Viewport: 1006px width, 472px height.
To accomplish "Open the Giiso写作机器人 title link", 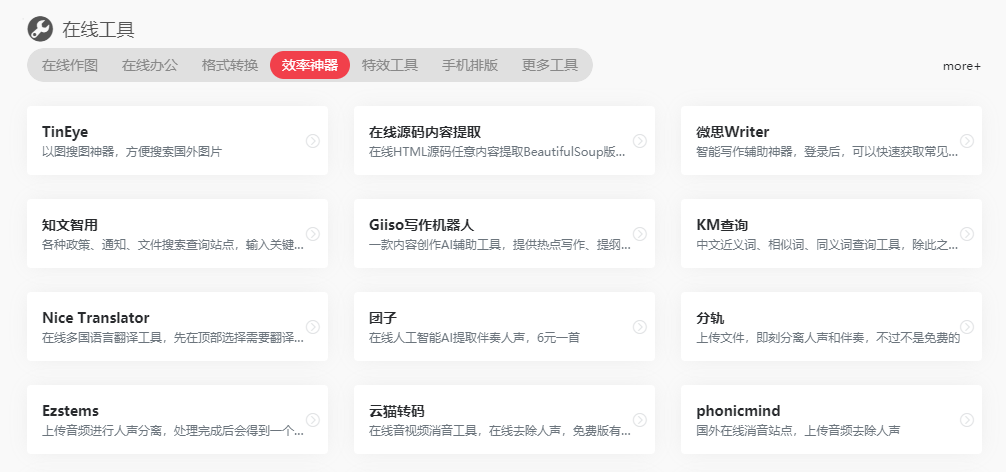I will pos(422,225).
